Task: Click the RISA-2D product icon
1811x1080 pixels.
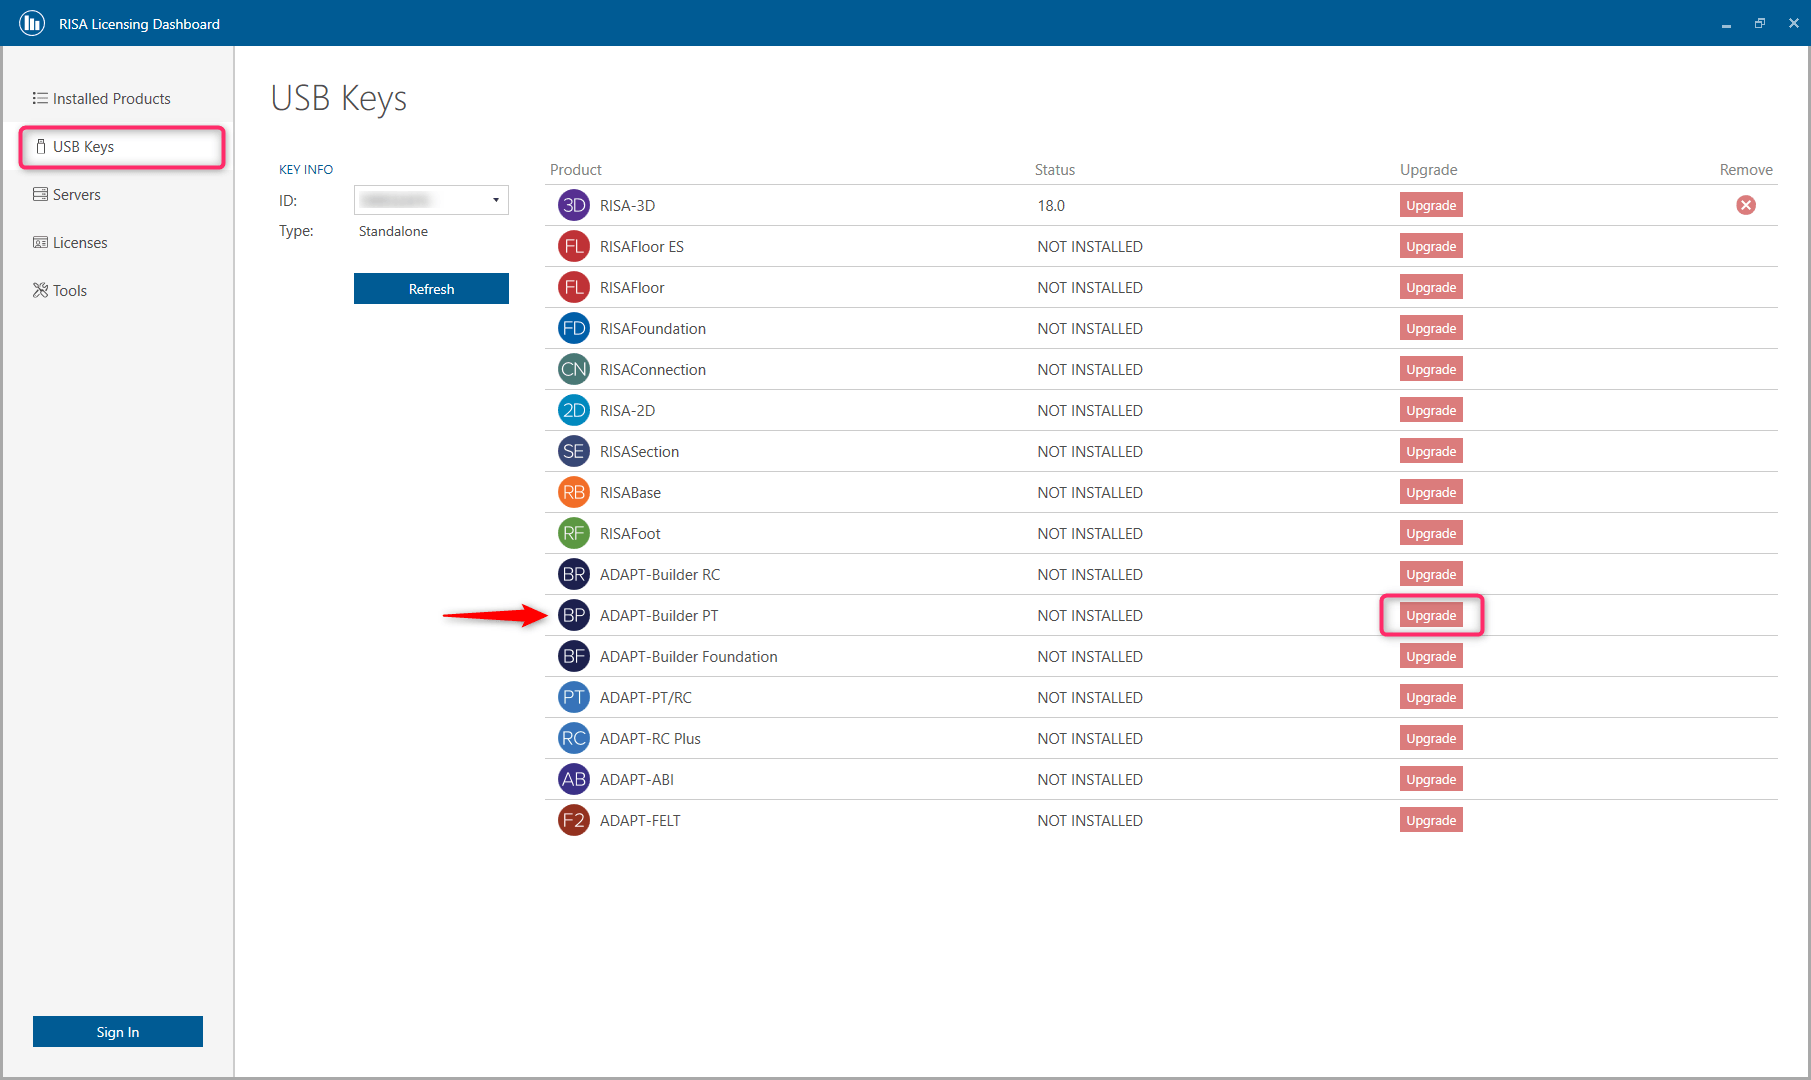Action: (x=573, y=410)
